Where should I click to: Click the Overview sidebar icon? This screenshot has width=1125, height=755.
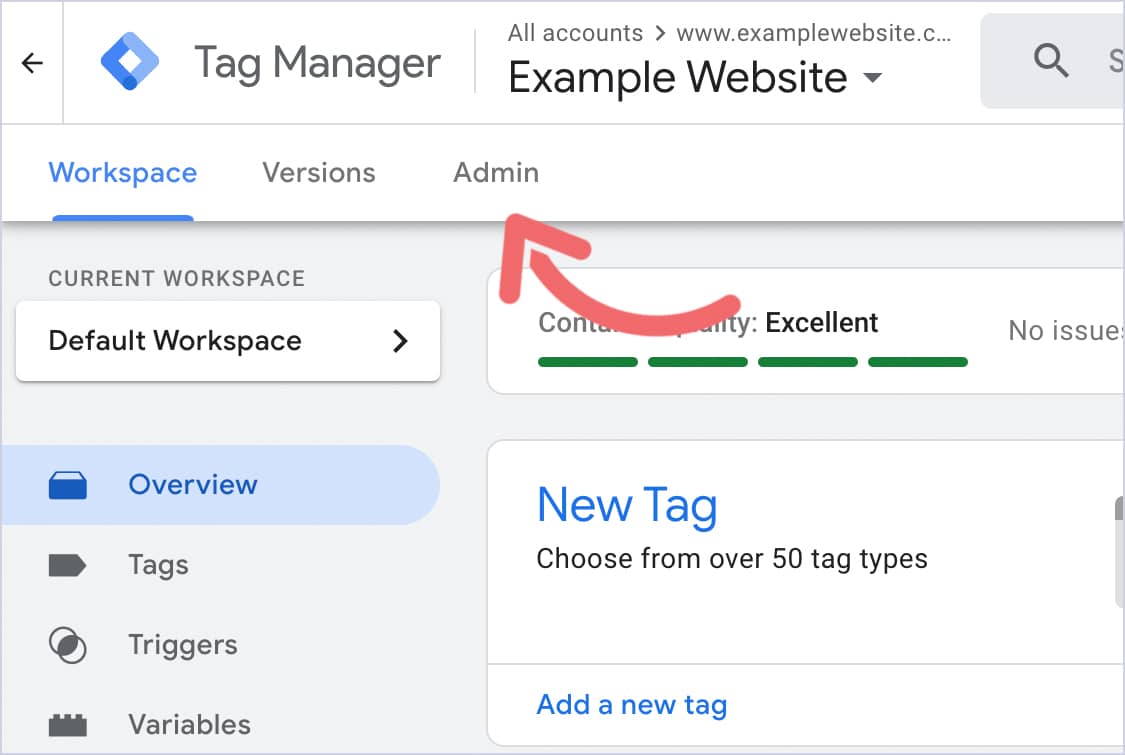point(67,485)
